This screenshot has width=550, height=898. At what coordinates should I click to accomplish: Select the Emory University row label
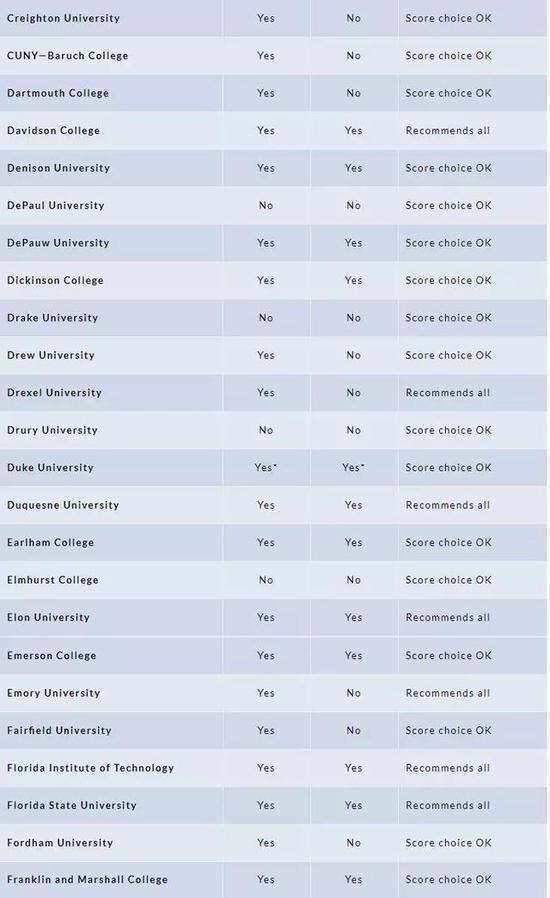tap(54, 693)
